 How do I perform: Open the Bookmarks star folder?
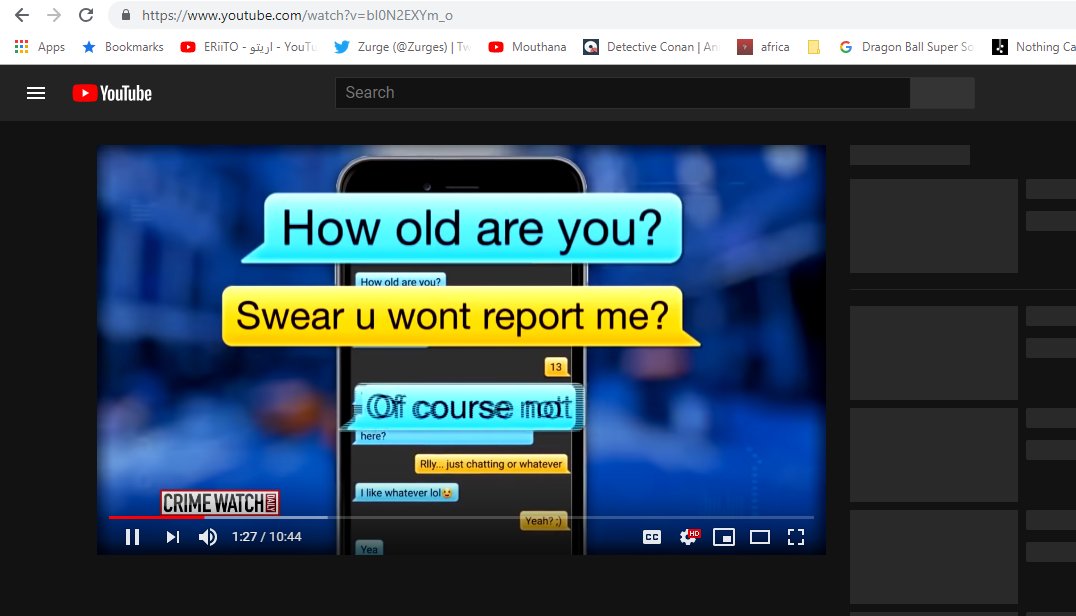(123, 47)
